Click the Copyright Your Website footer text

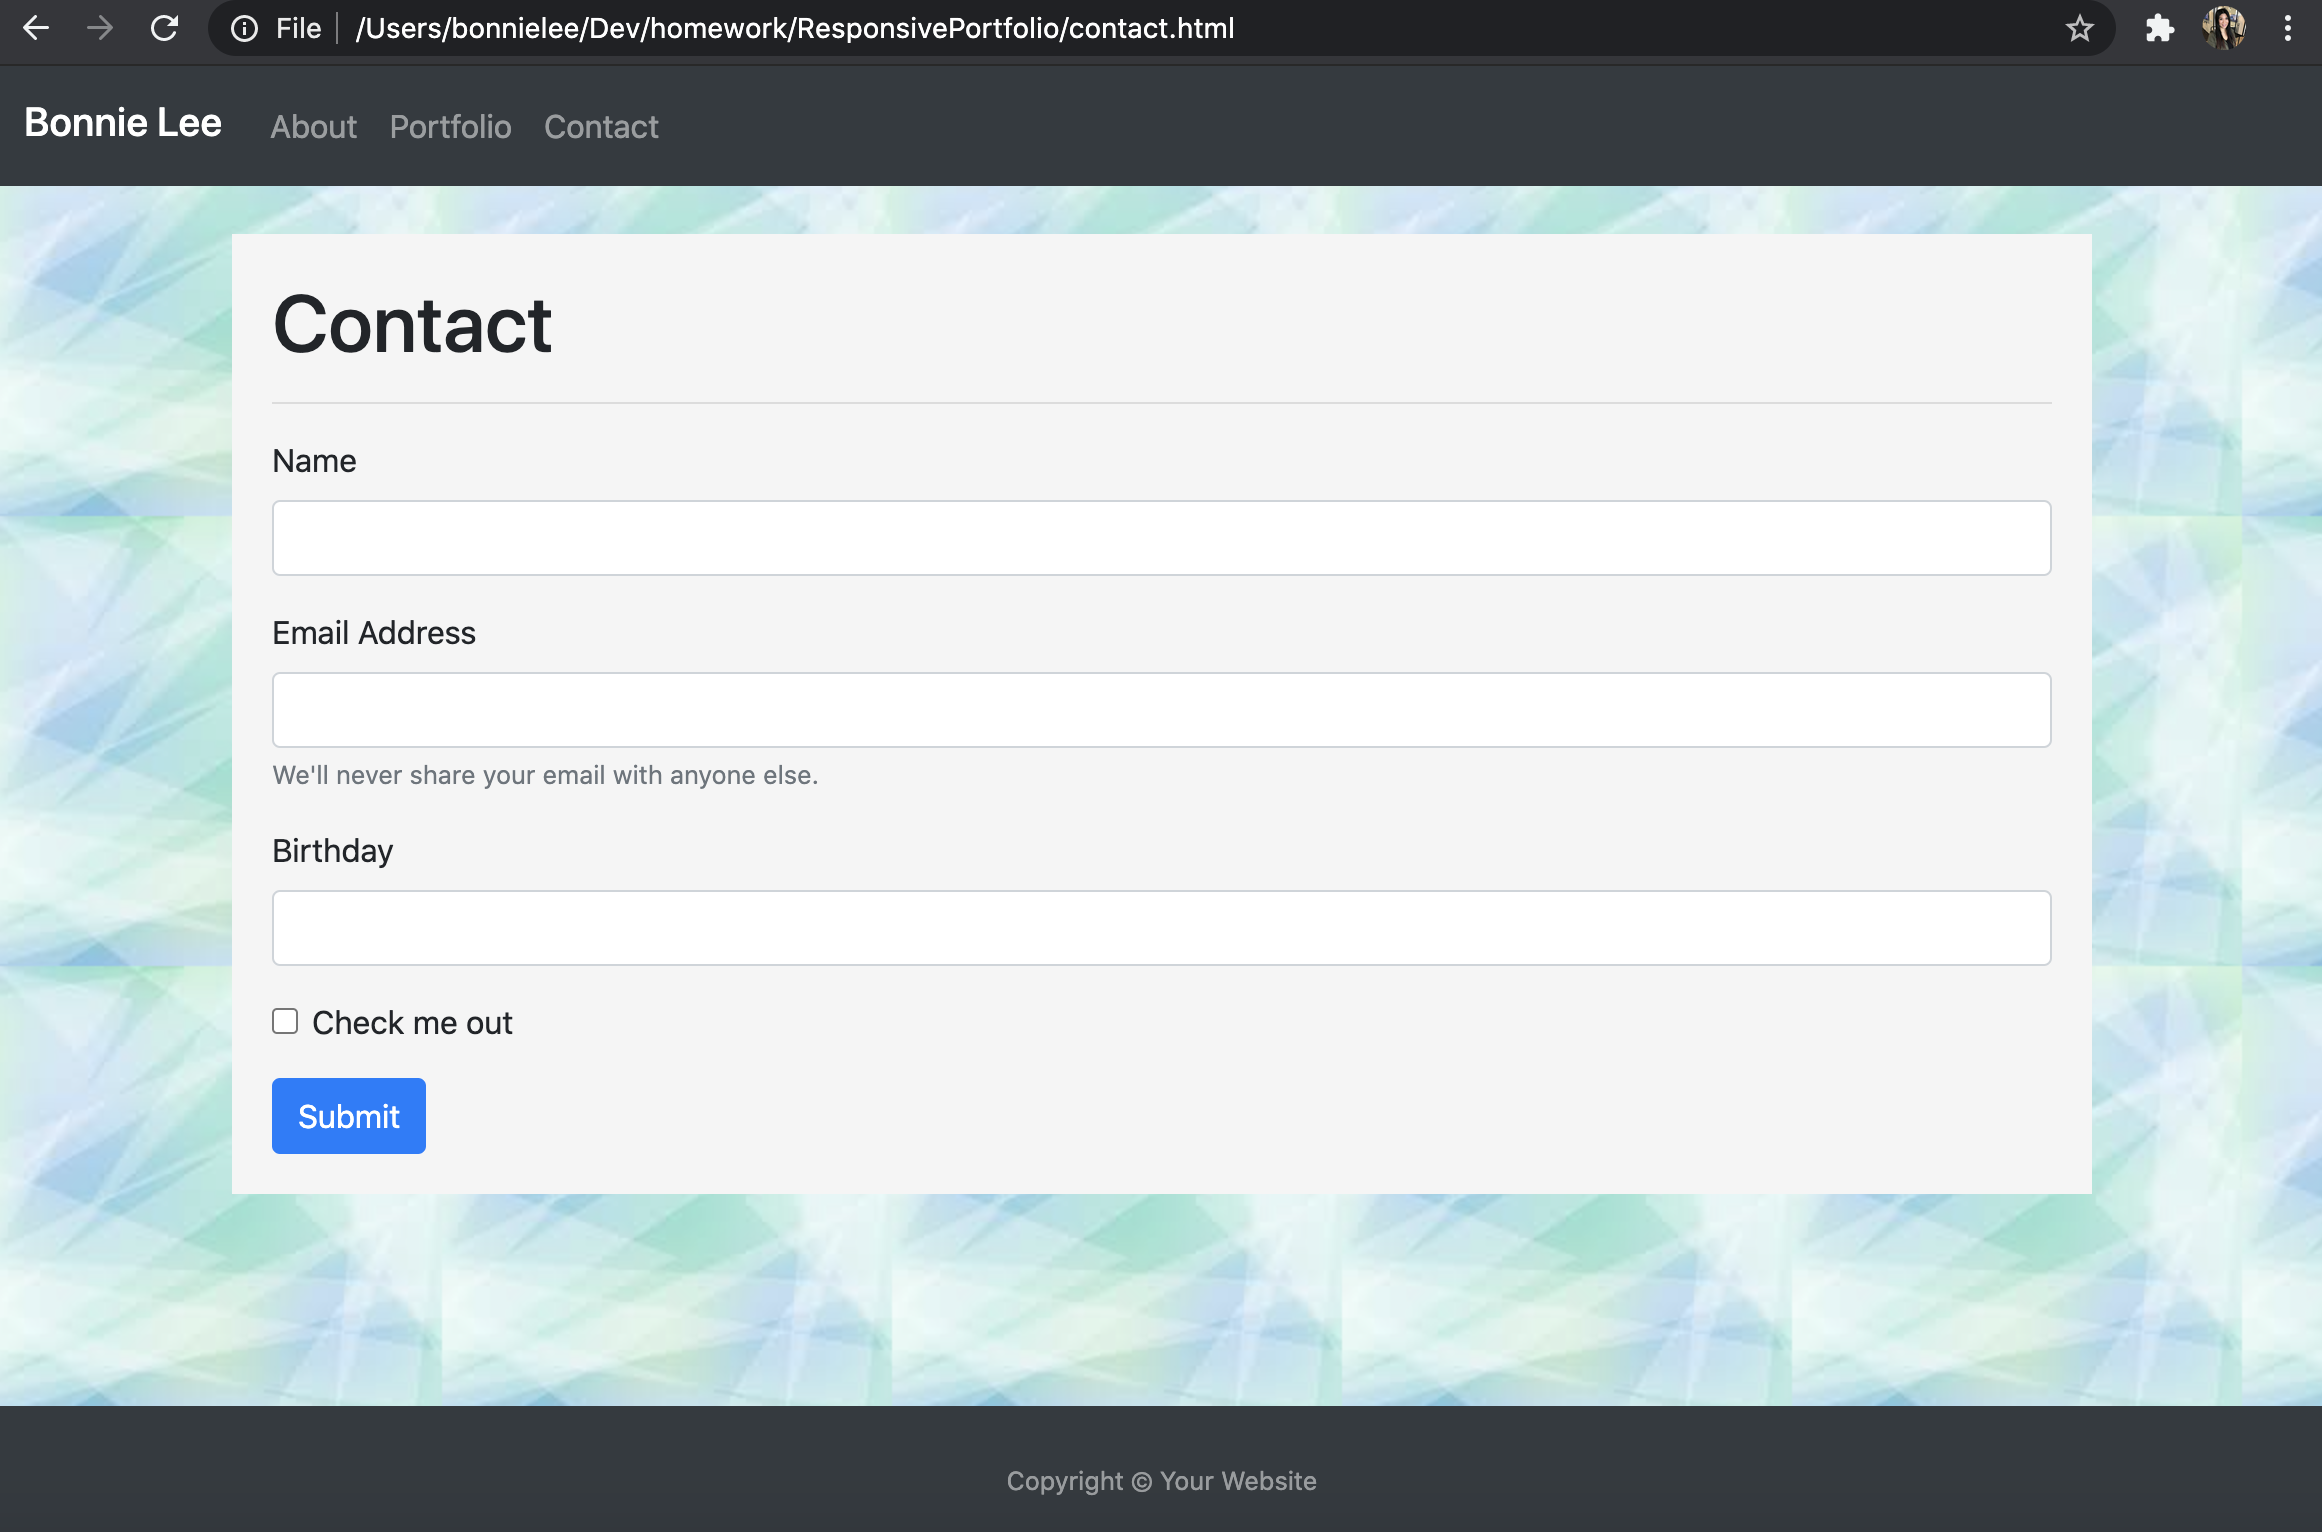1161,1481
